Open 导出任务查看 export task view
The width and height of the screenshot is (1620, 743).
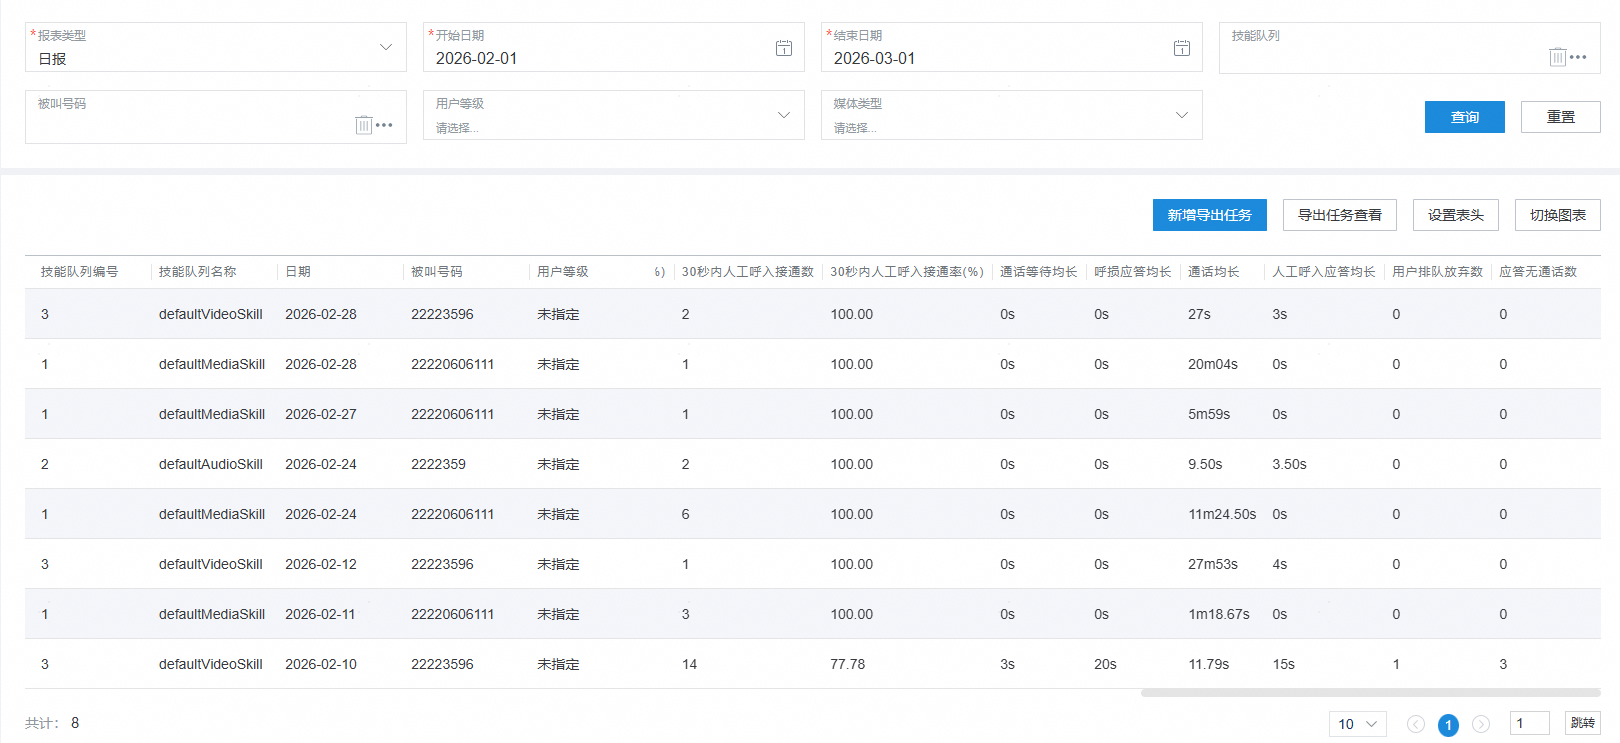pos(1340,215)
